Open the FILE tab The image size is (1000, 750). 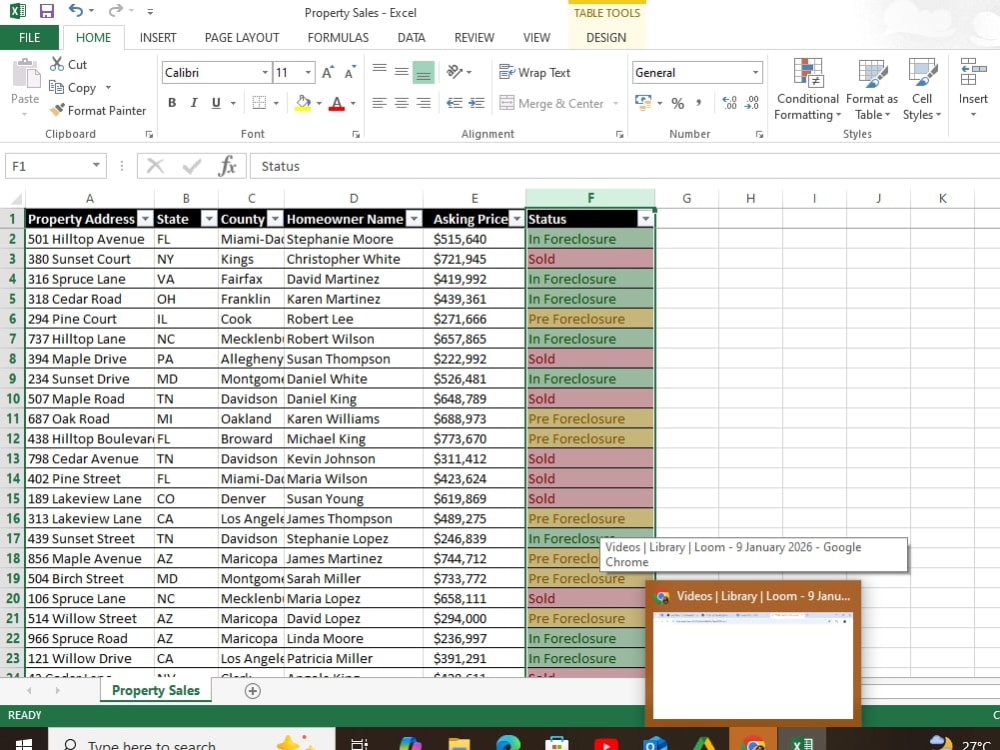pyautogui.click(x=29, y=38)
